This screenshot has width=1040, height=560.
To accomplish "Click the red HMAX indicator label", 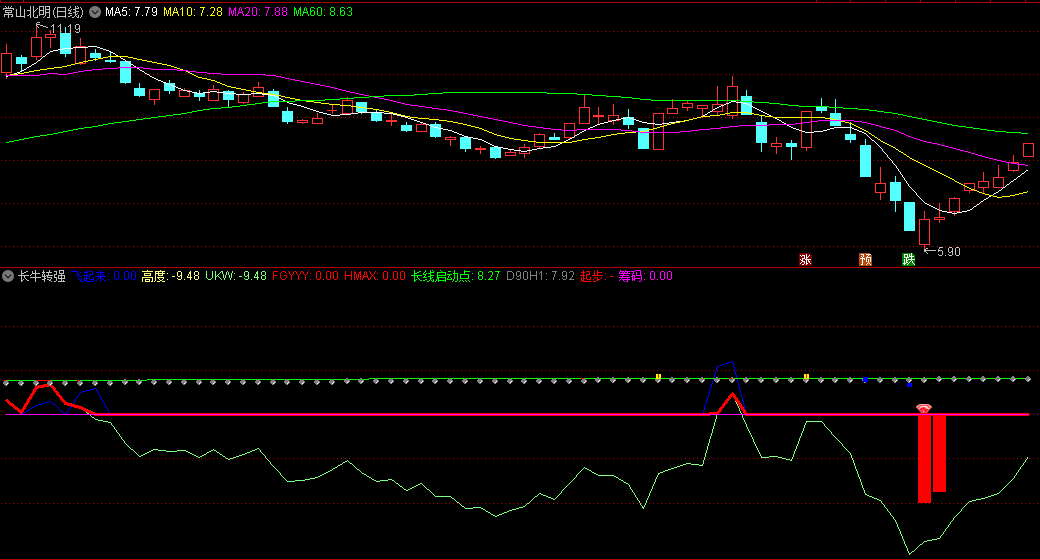I will (375, 276).
